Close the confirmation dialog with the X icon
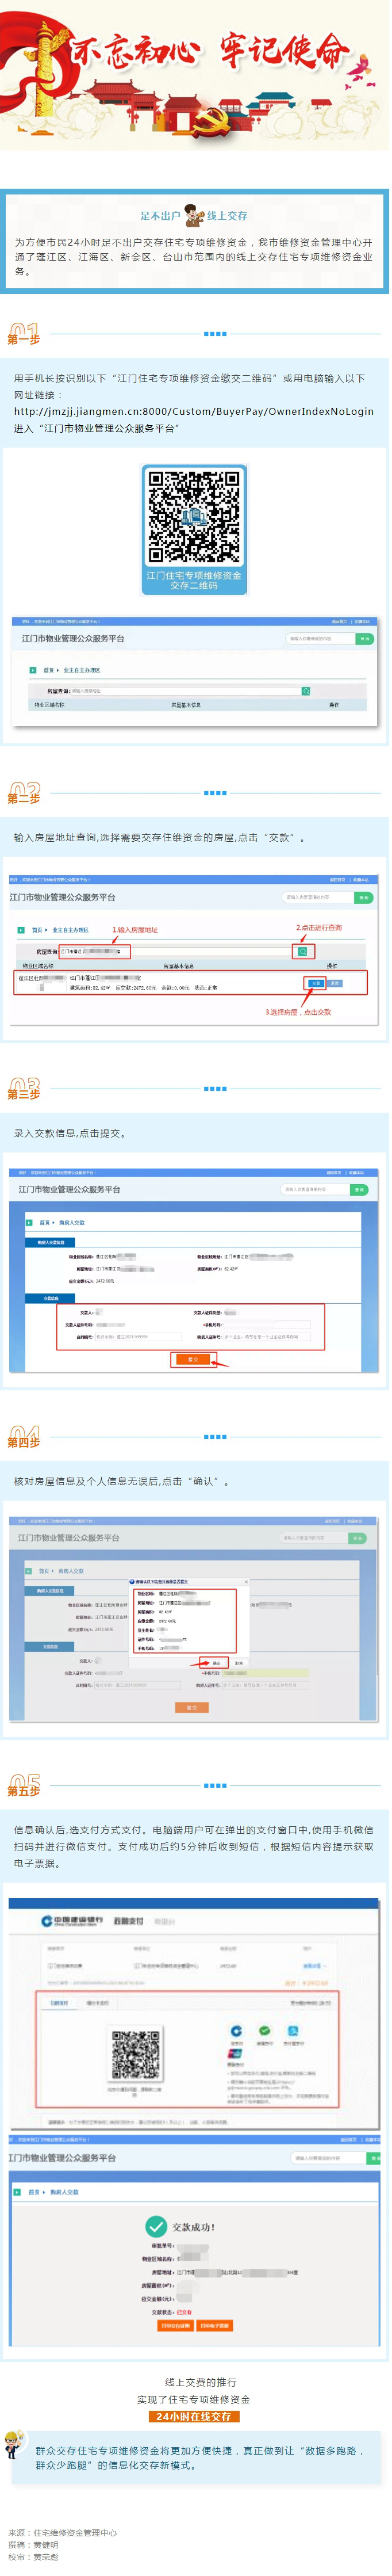The image size is (392, 2576). tap(246, 1582)
